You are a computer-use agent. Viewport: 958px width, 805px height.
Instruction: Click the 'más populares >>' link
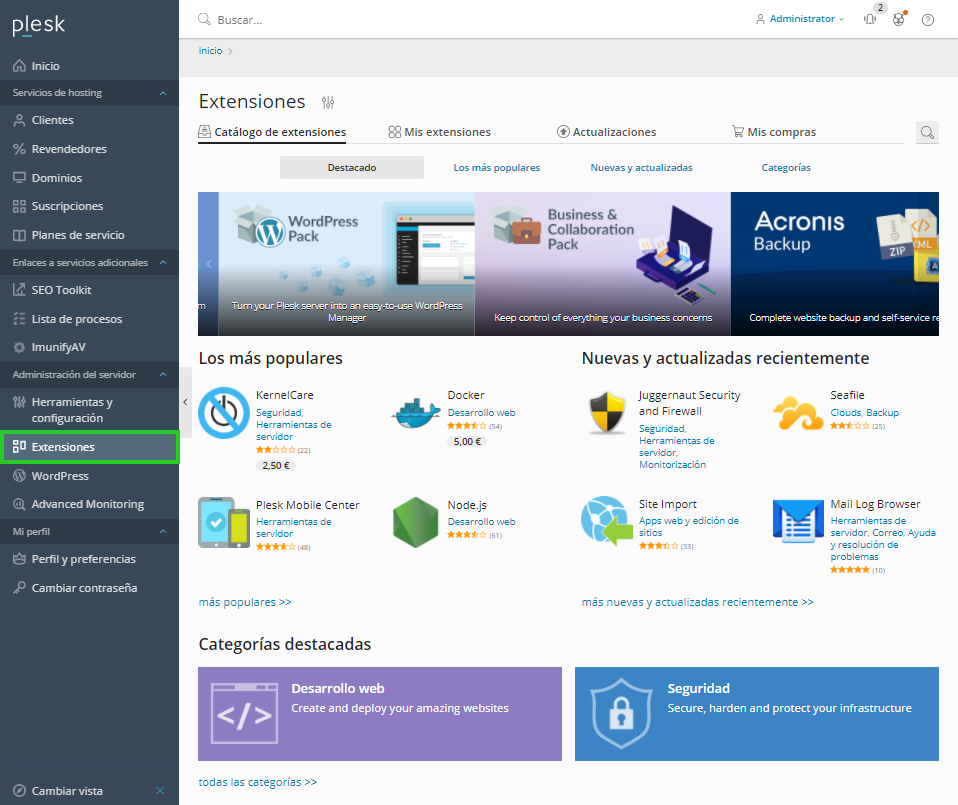(x=245, y=602)
